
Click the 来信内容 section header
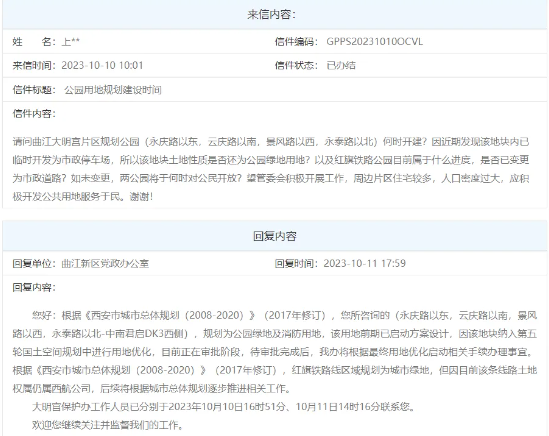point(271,14)
